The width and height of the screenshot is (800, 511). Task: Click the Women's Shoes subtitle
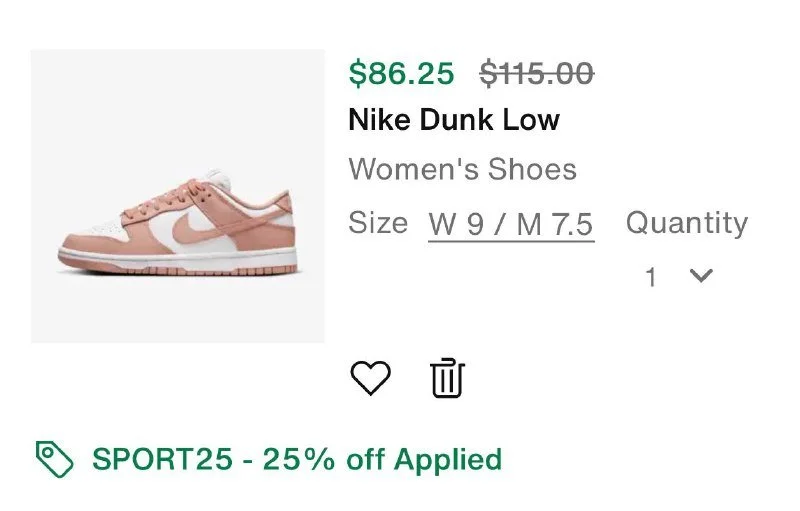(463, 169)
